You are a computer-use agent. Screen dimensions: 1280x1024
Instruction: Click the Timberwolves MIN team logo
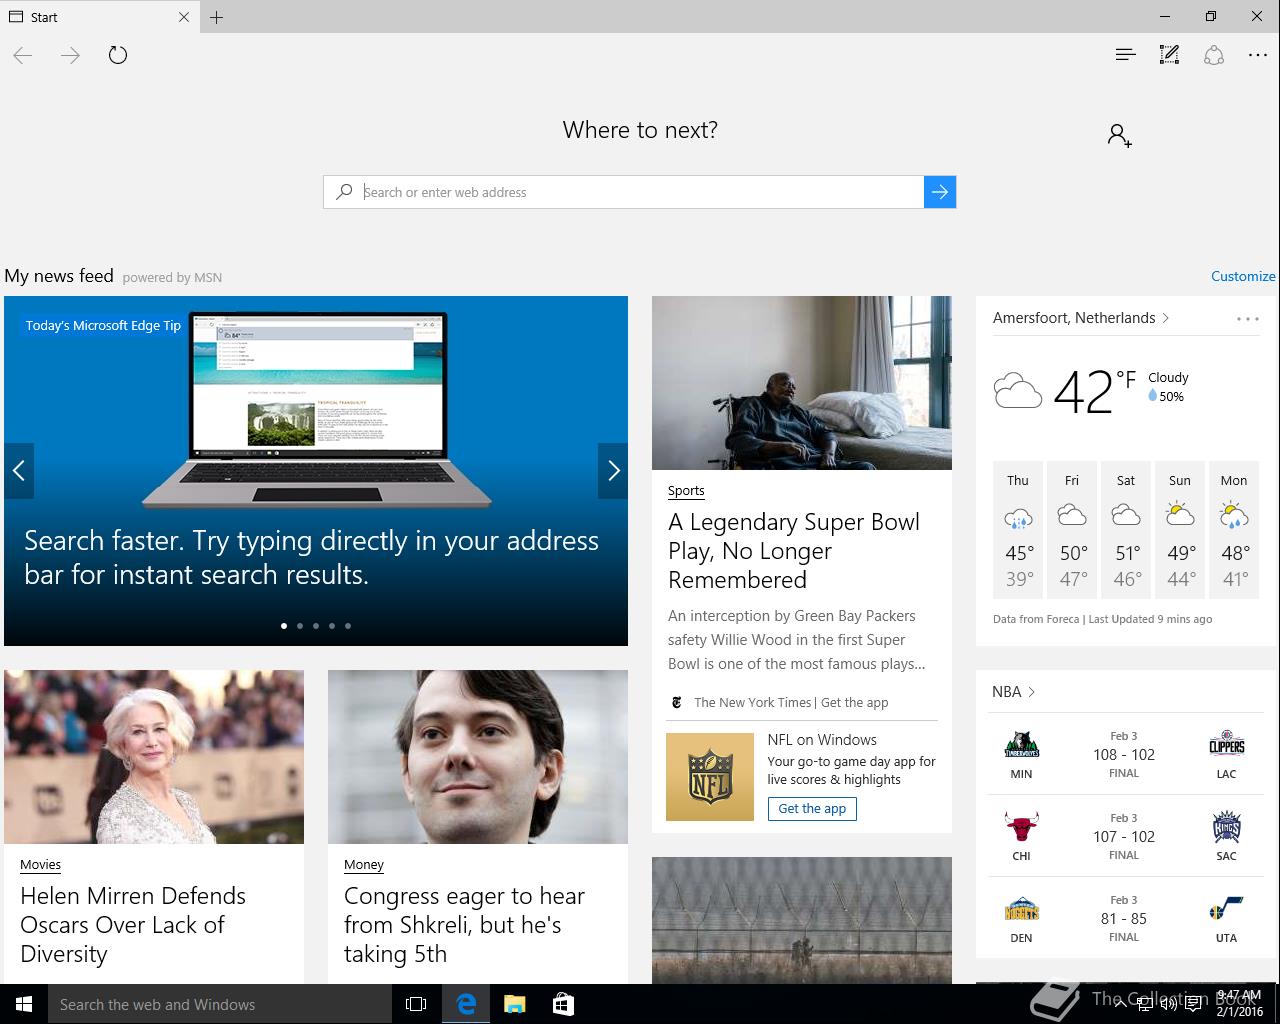(x=1022, y=746)
